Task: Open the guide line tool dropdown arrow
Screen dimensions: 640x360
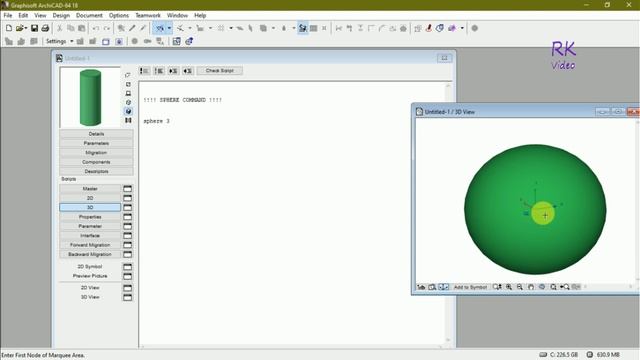Action: pyautogui.click(x=169, y=28)
